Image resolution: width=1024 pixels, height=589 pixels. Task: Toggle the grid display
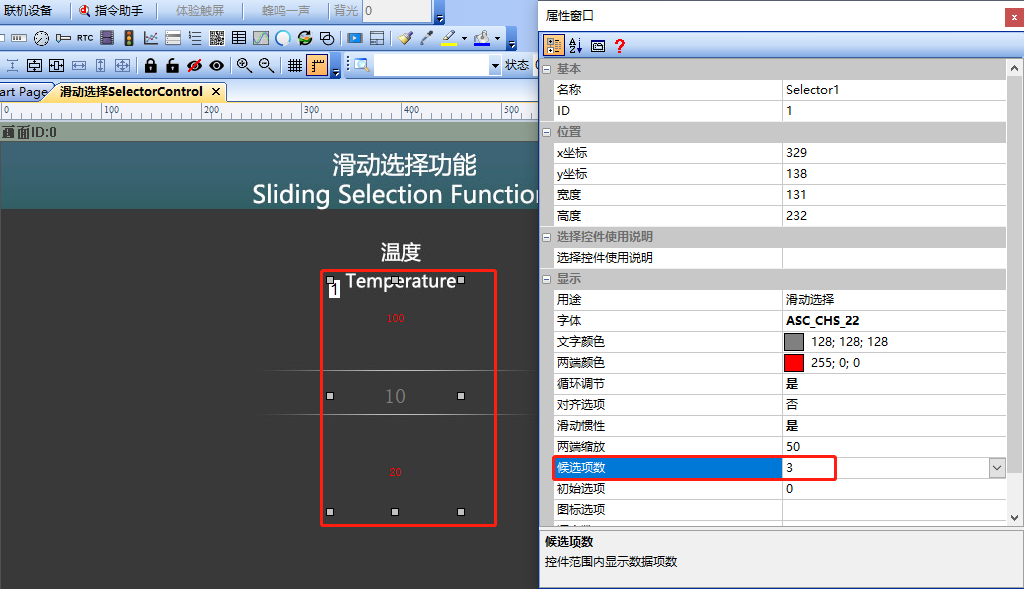[x=295, y=65]
